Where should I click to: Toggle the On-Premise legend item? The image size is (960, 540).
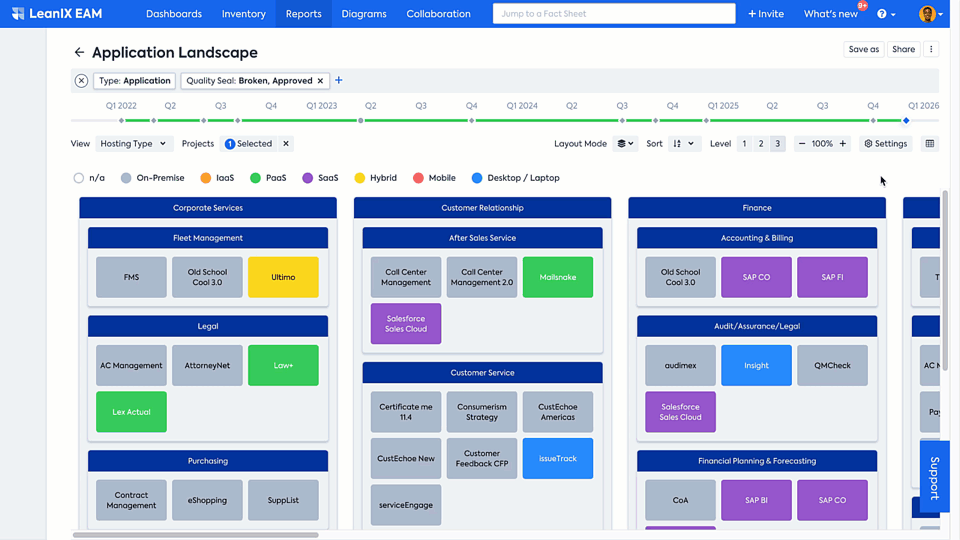point(152,178)
